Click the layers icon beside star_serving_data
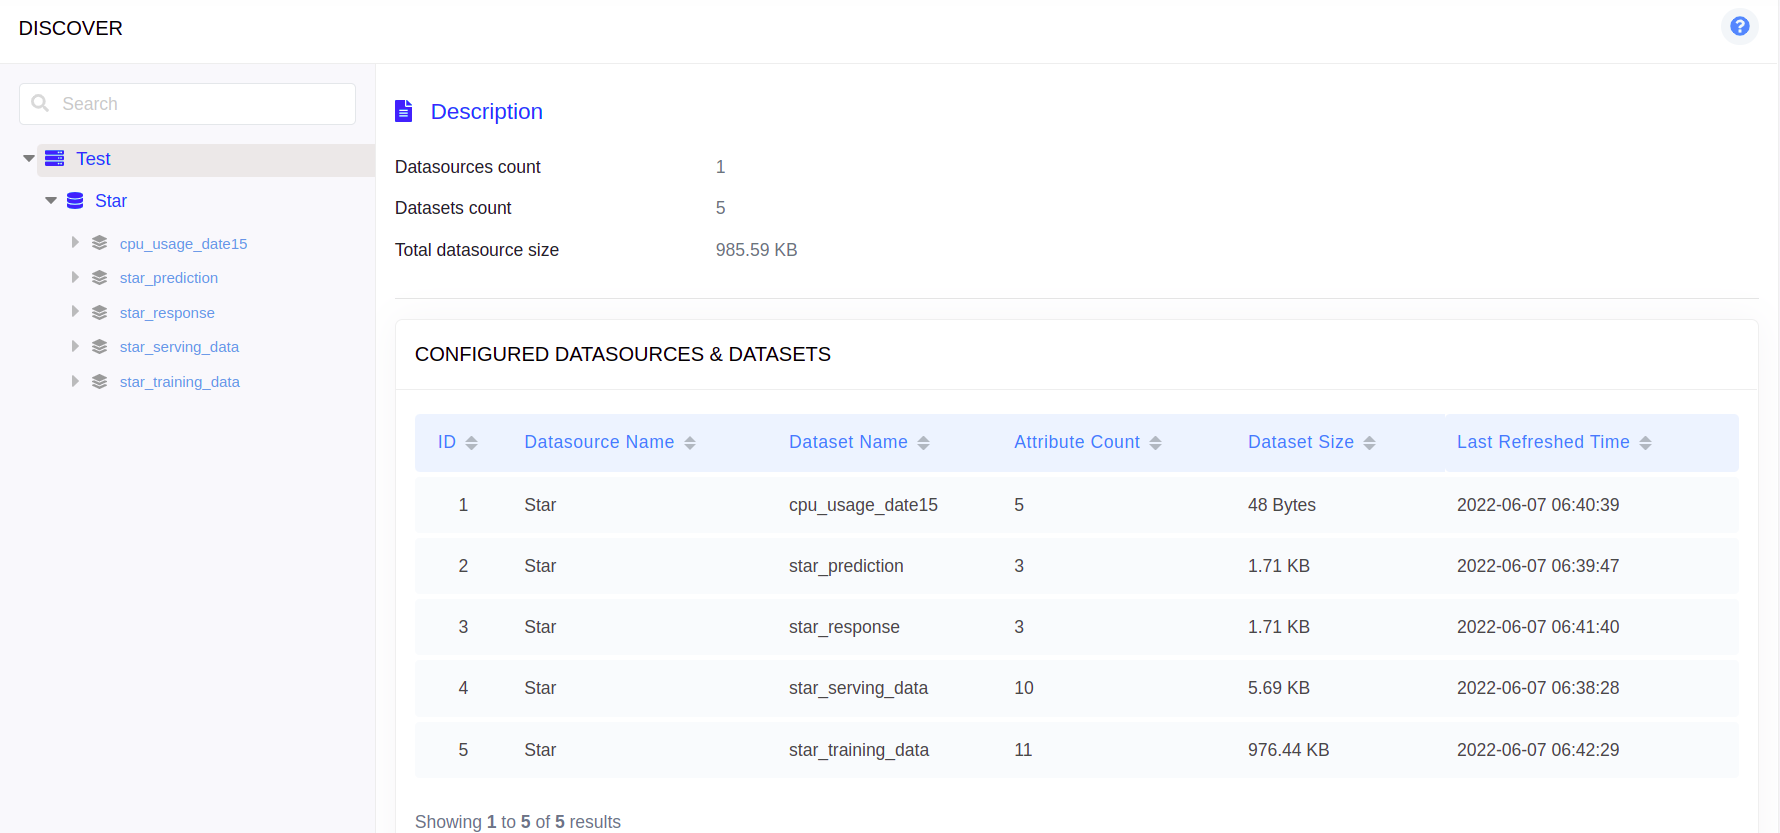Image resolution: width=1780 pixels, height=833 pixels. pos(99,347)
